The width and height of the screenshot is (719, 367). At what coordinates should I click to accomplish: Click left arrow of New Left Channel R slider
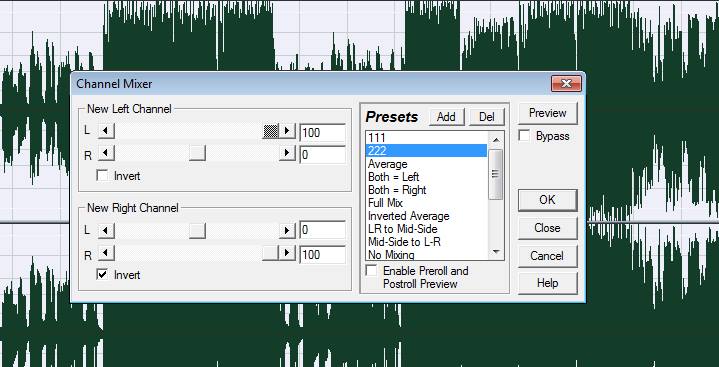(106, 152)
